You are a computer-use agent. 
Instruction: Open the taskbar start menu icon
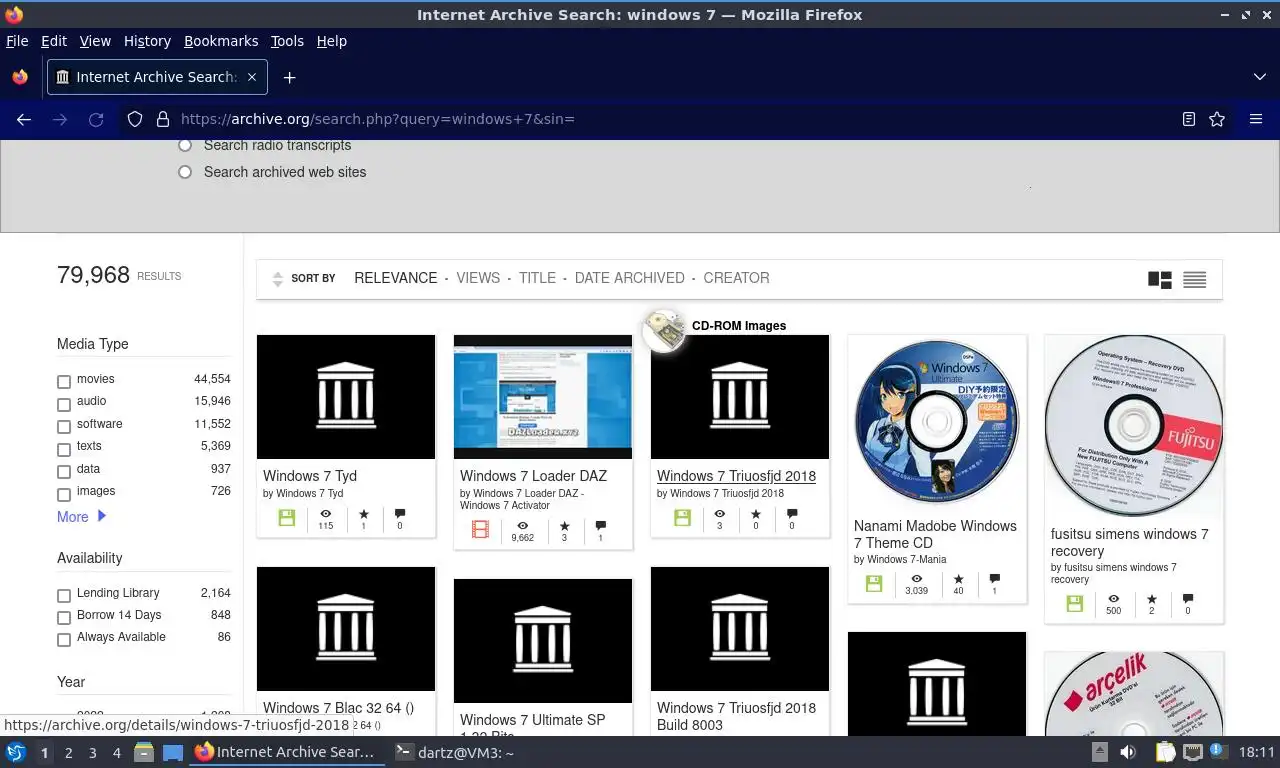[15, 752]
